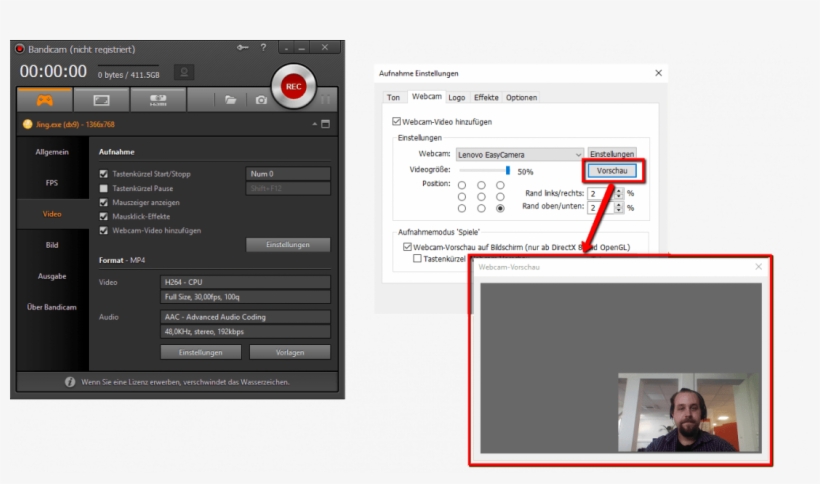820x484 pixels.
Task: Open format Einstellungen button next to Vorlagen
Action: [201, 352]
